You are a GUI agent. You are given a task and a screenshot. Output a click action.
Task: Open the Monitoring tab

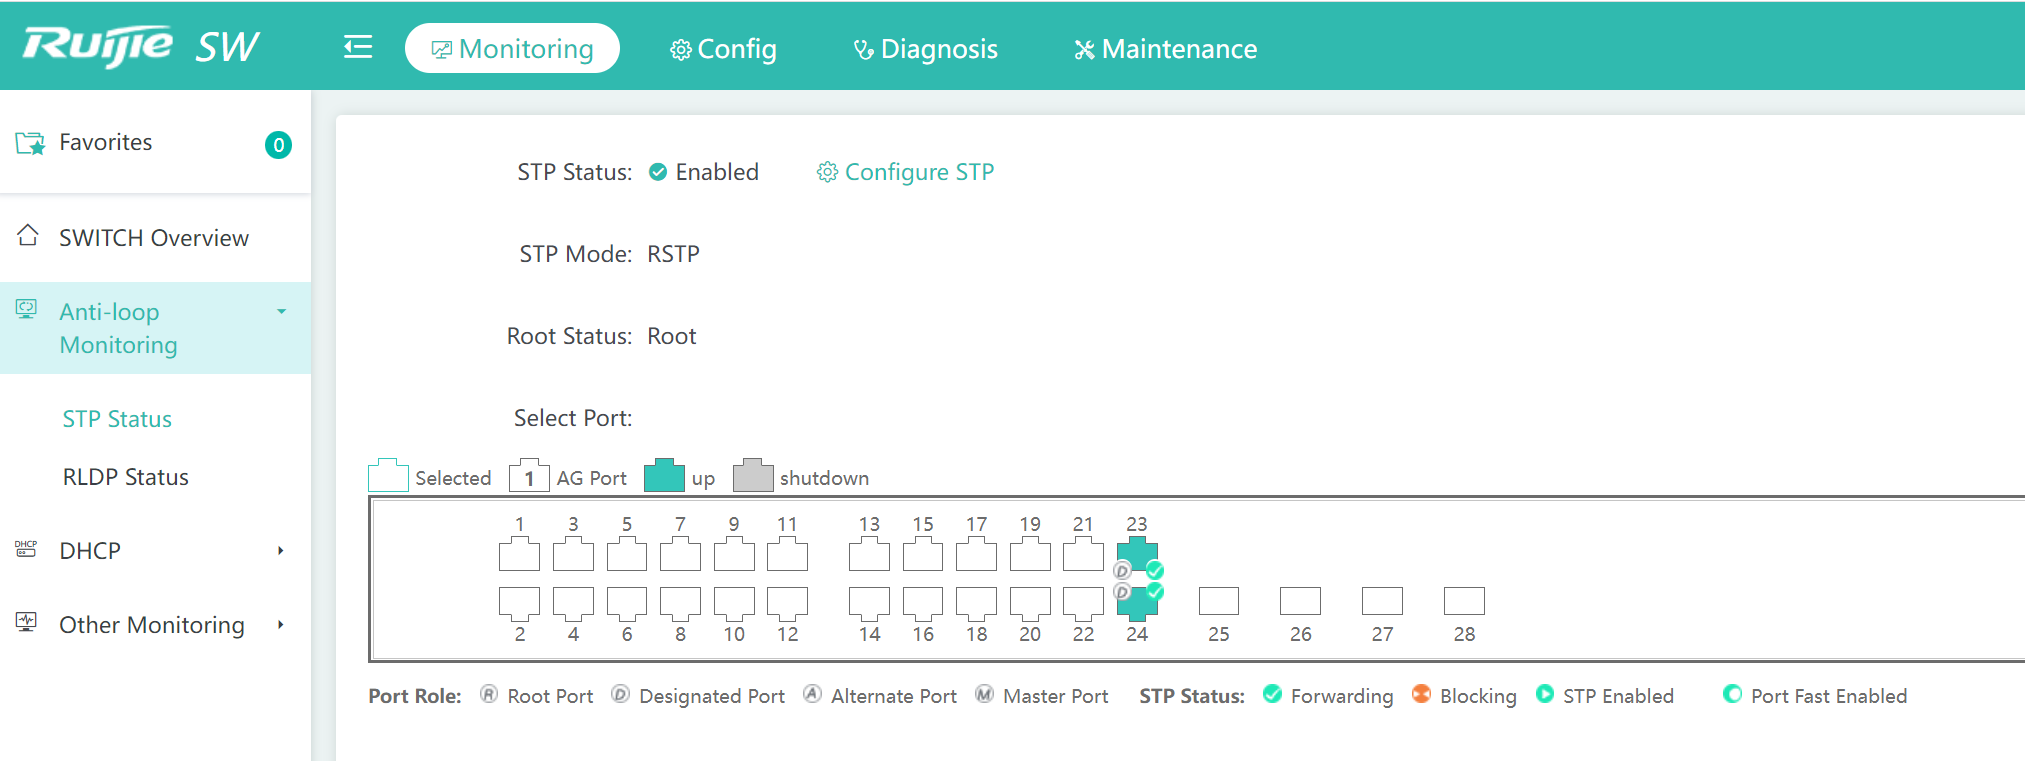pyautogui.click(x=512, y=48)
